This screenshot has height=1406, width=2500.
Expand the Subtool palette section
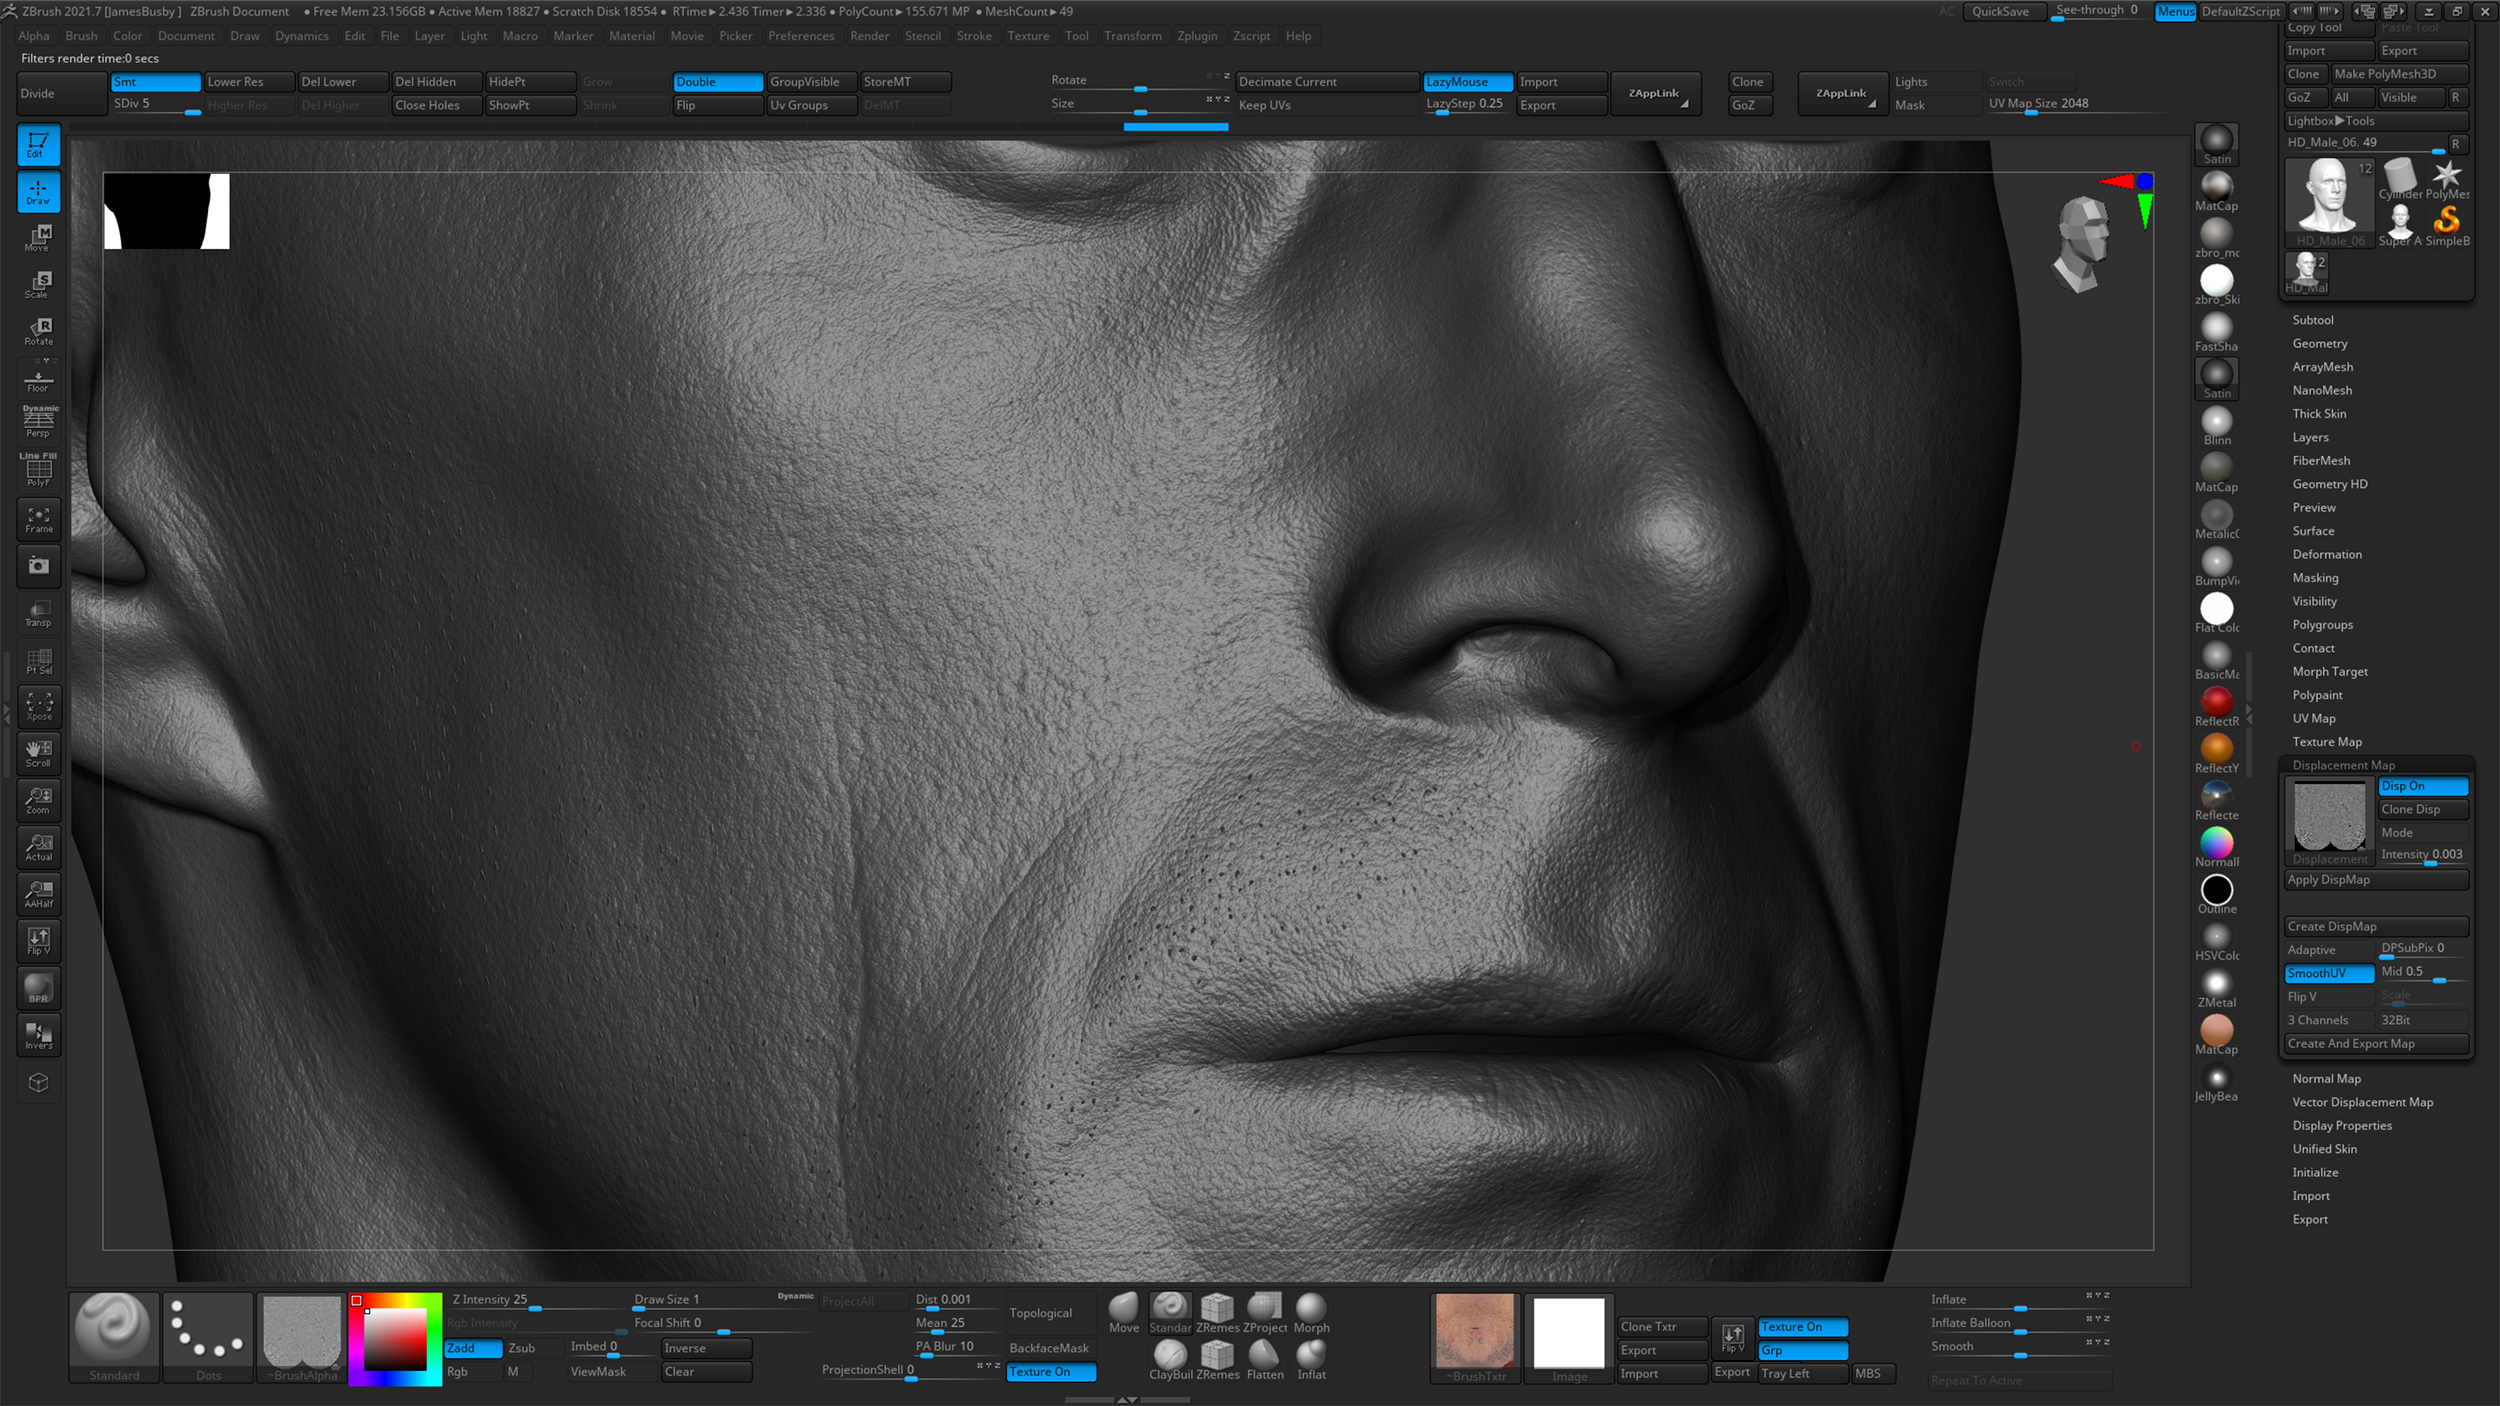pos(2312,320)
